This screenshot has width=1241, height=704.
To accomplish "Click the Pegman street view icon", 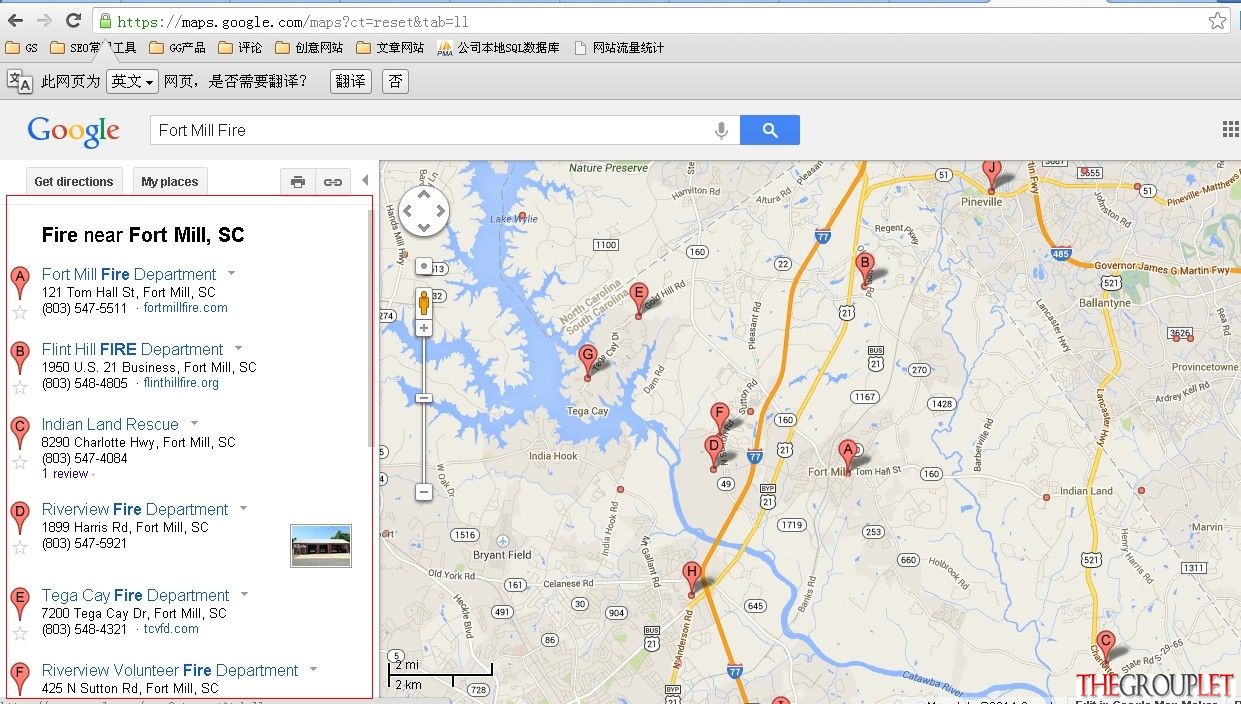I will 424,301.
